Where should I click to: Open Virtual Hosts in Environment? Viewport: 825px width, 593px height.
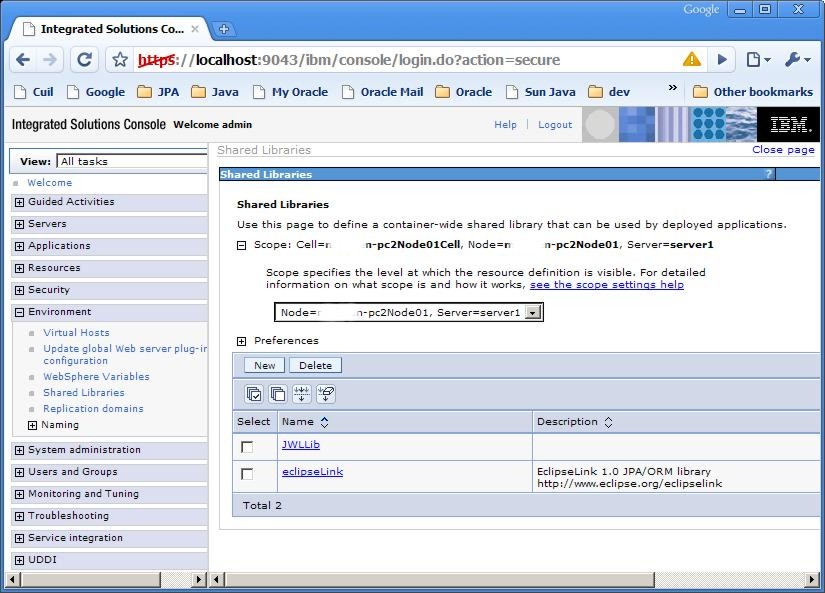(x=76, y=333)
